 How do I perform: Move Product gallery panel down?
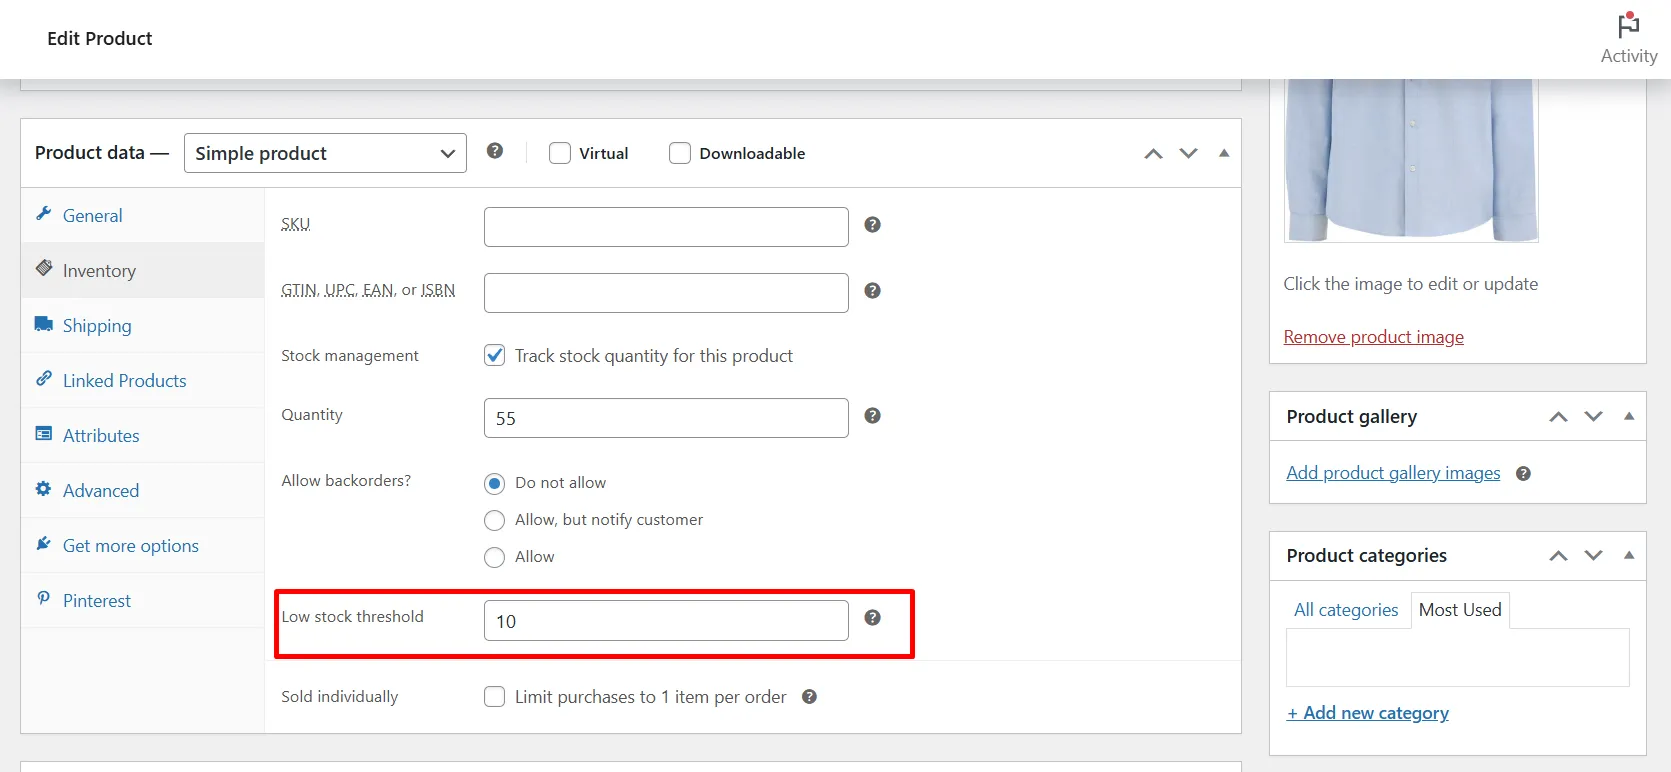1594,417
